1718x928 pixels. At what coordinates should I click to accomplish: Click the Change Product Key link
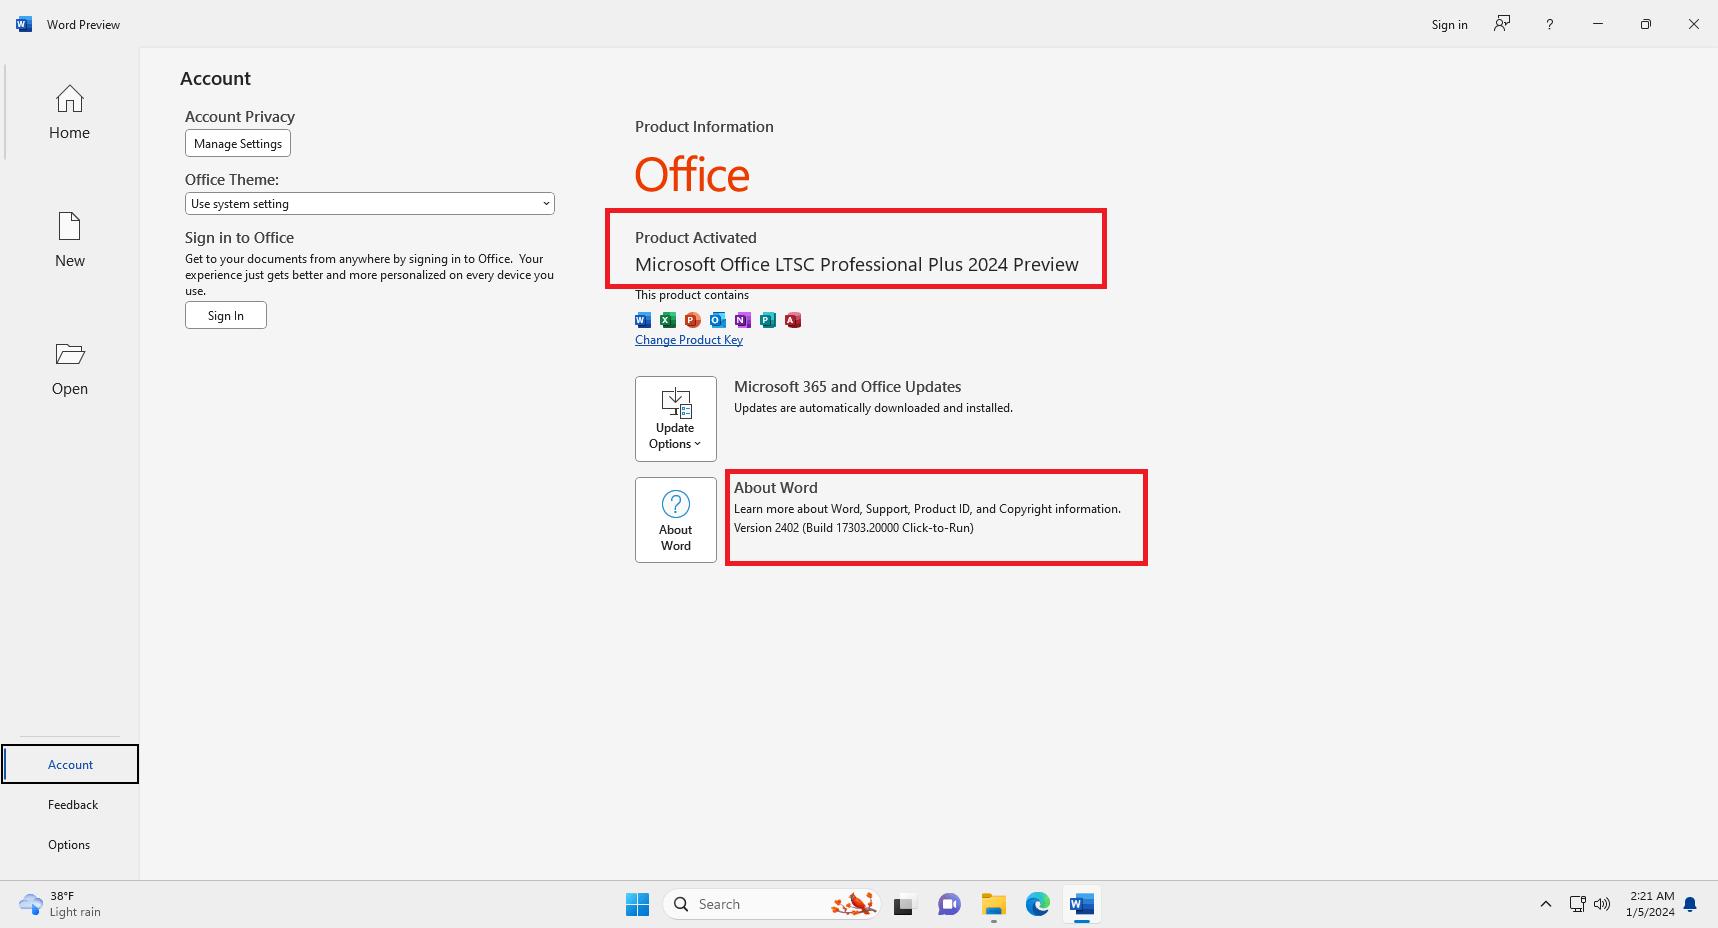[x=689, y=340]
